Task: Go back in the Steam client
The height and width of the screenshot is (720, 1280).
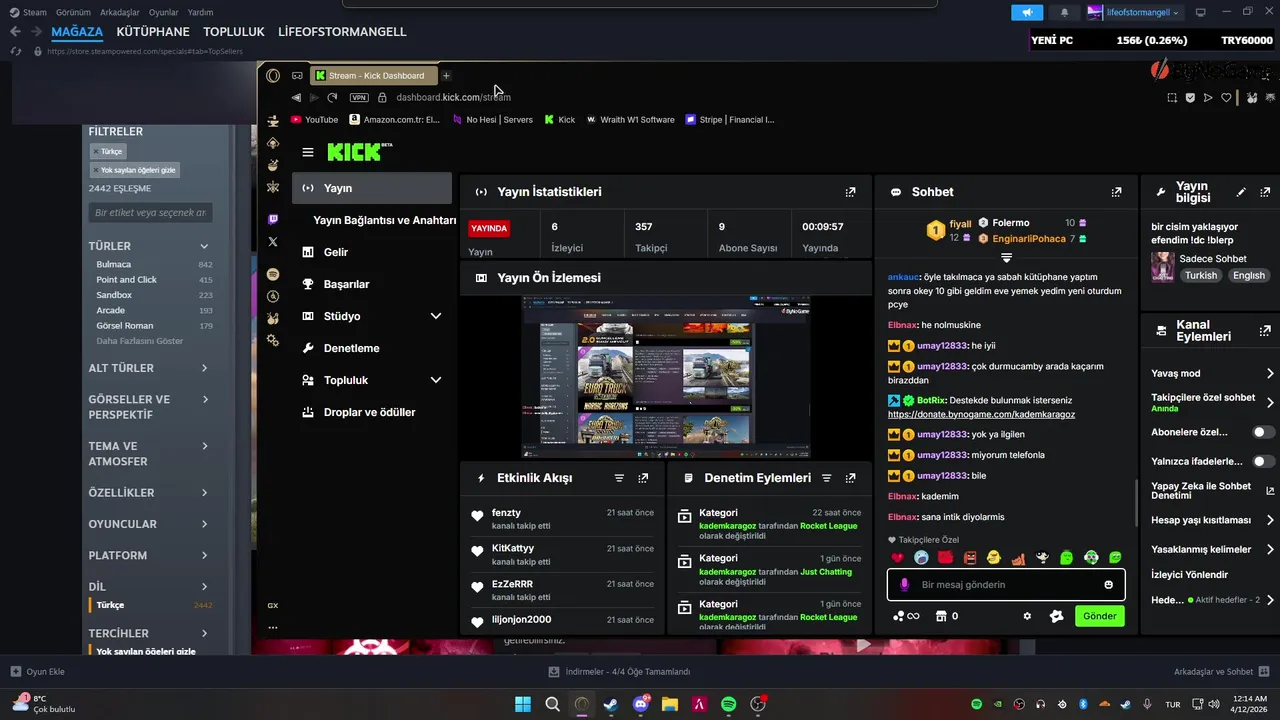Action: [x=14, y=32]
